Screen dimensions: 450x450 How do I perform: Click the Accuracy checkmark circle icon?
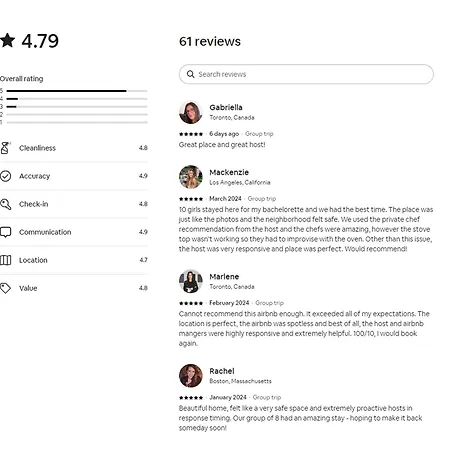(x=5, y=176)
